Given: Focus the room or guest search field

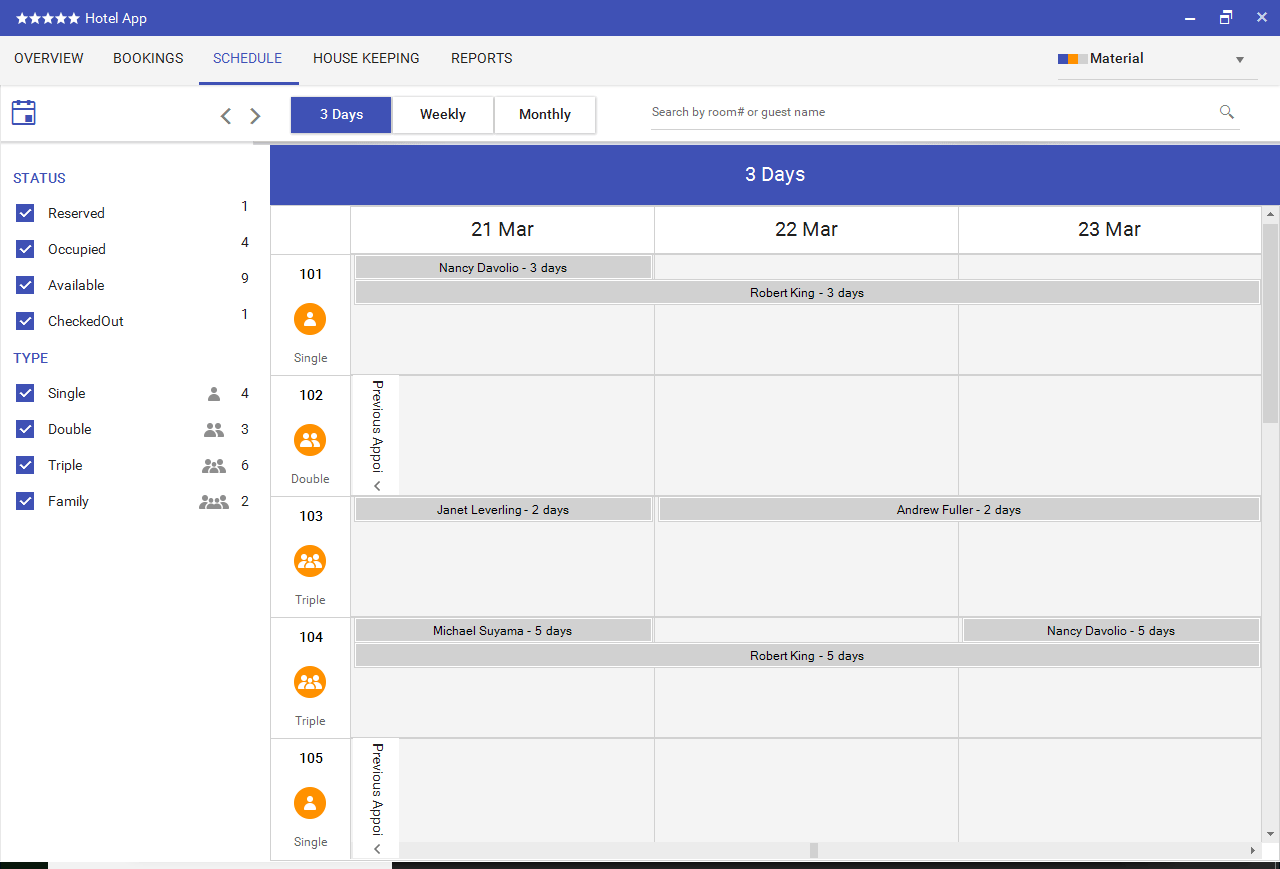Looking at the screenshot, I should pos(930,112).
